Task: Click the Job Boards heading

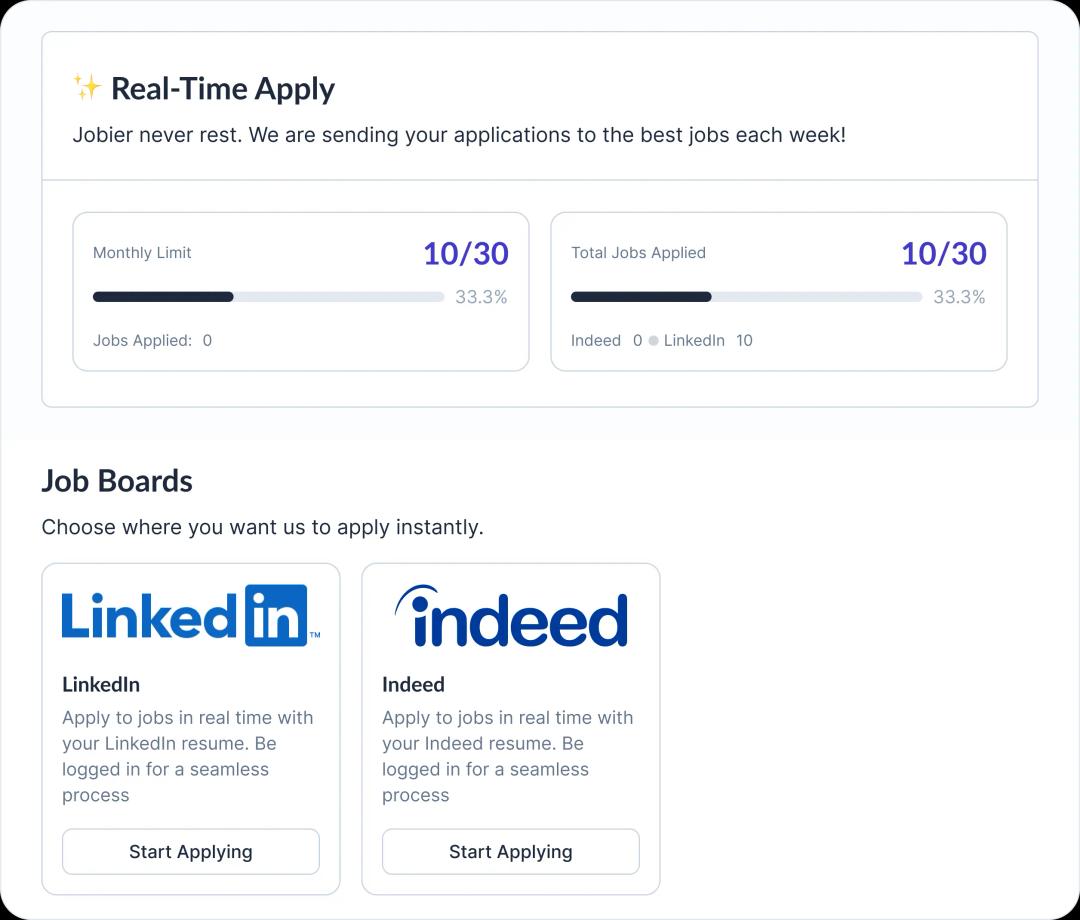Action: point(117,481)
